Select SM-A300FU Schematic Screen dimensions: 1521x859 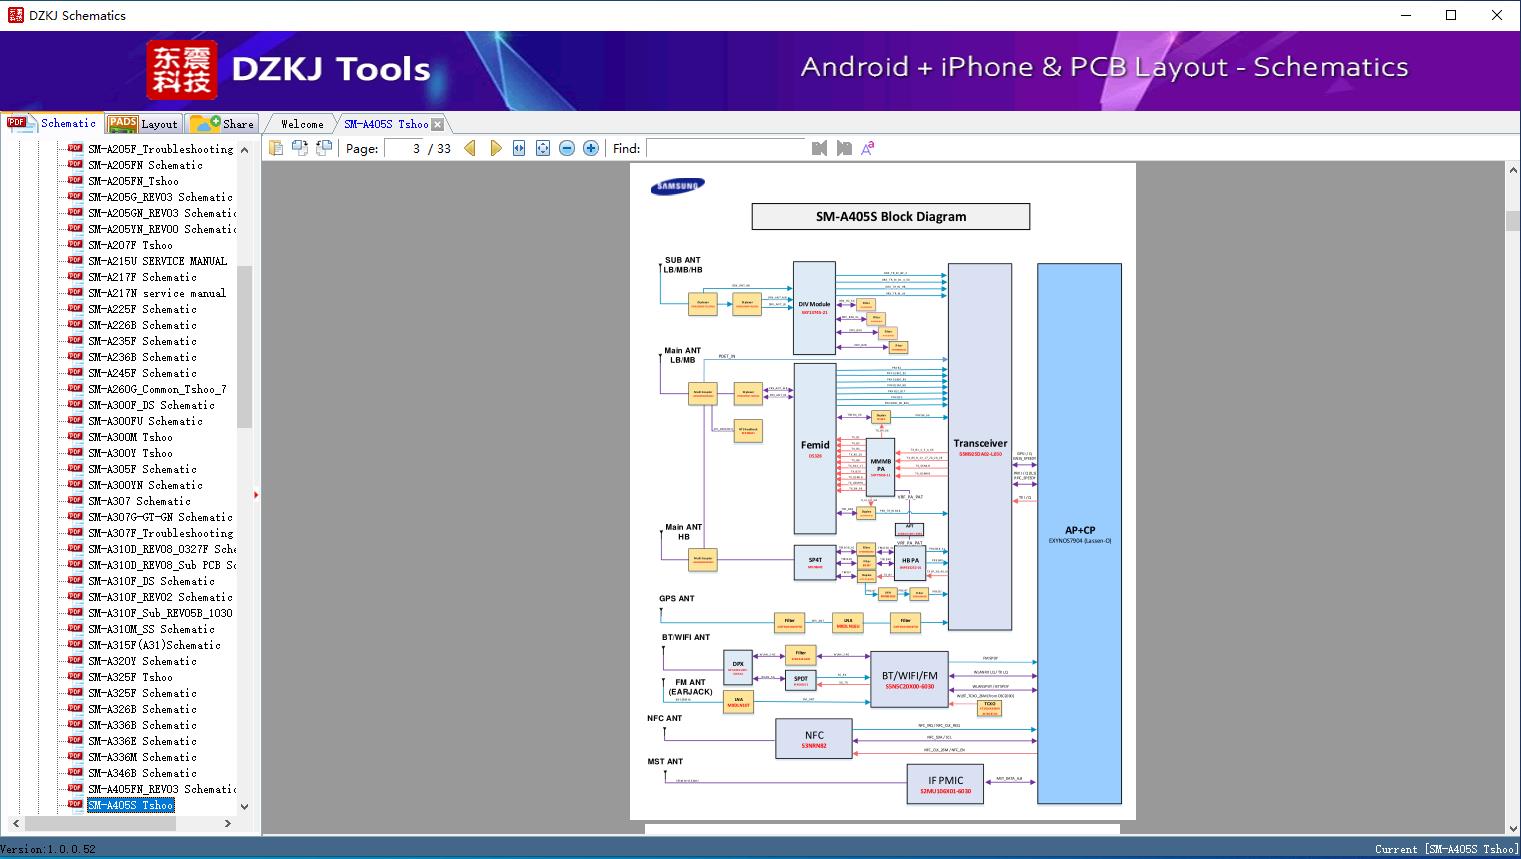tap(145, 421)
